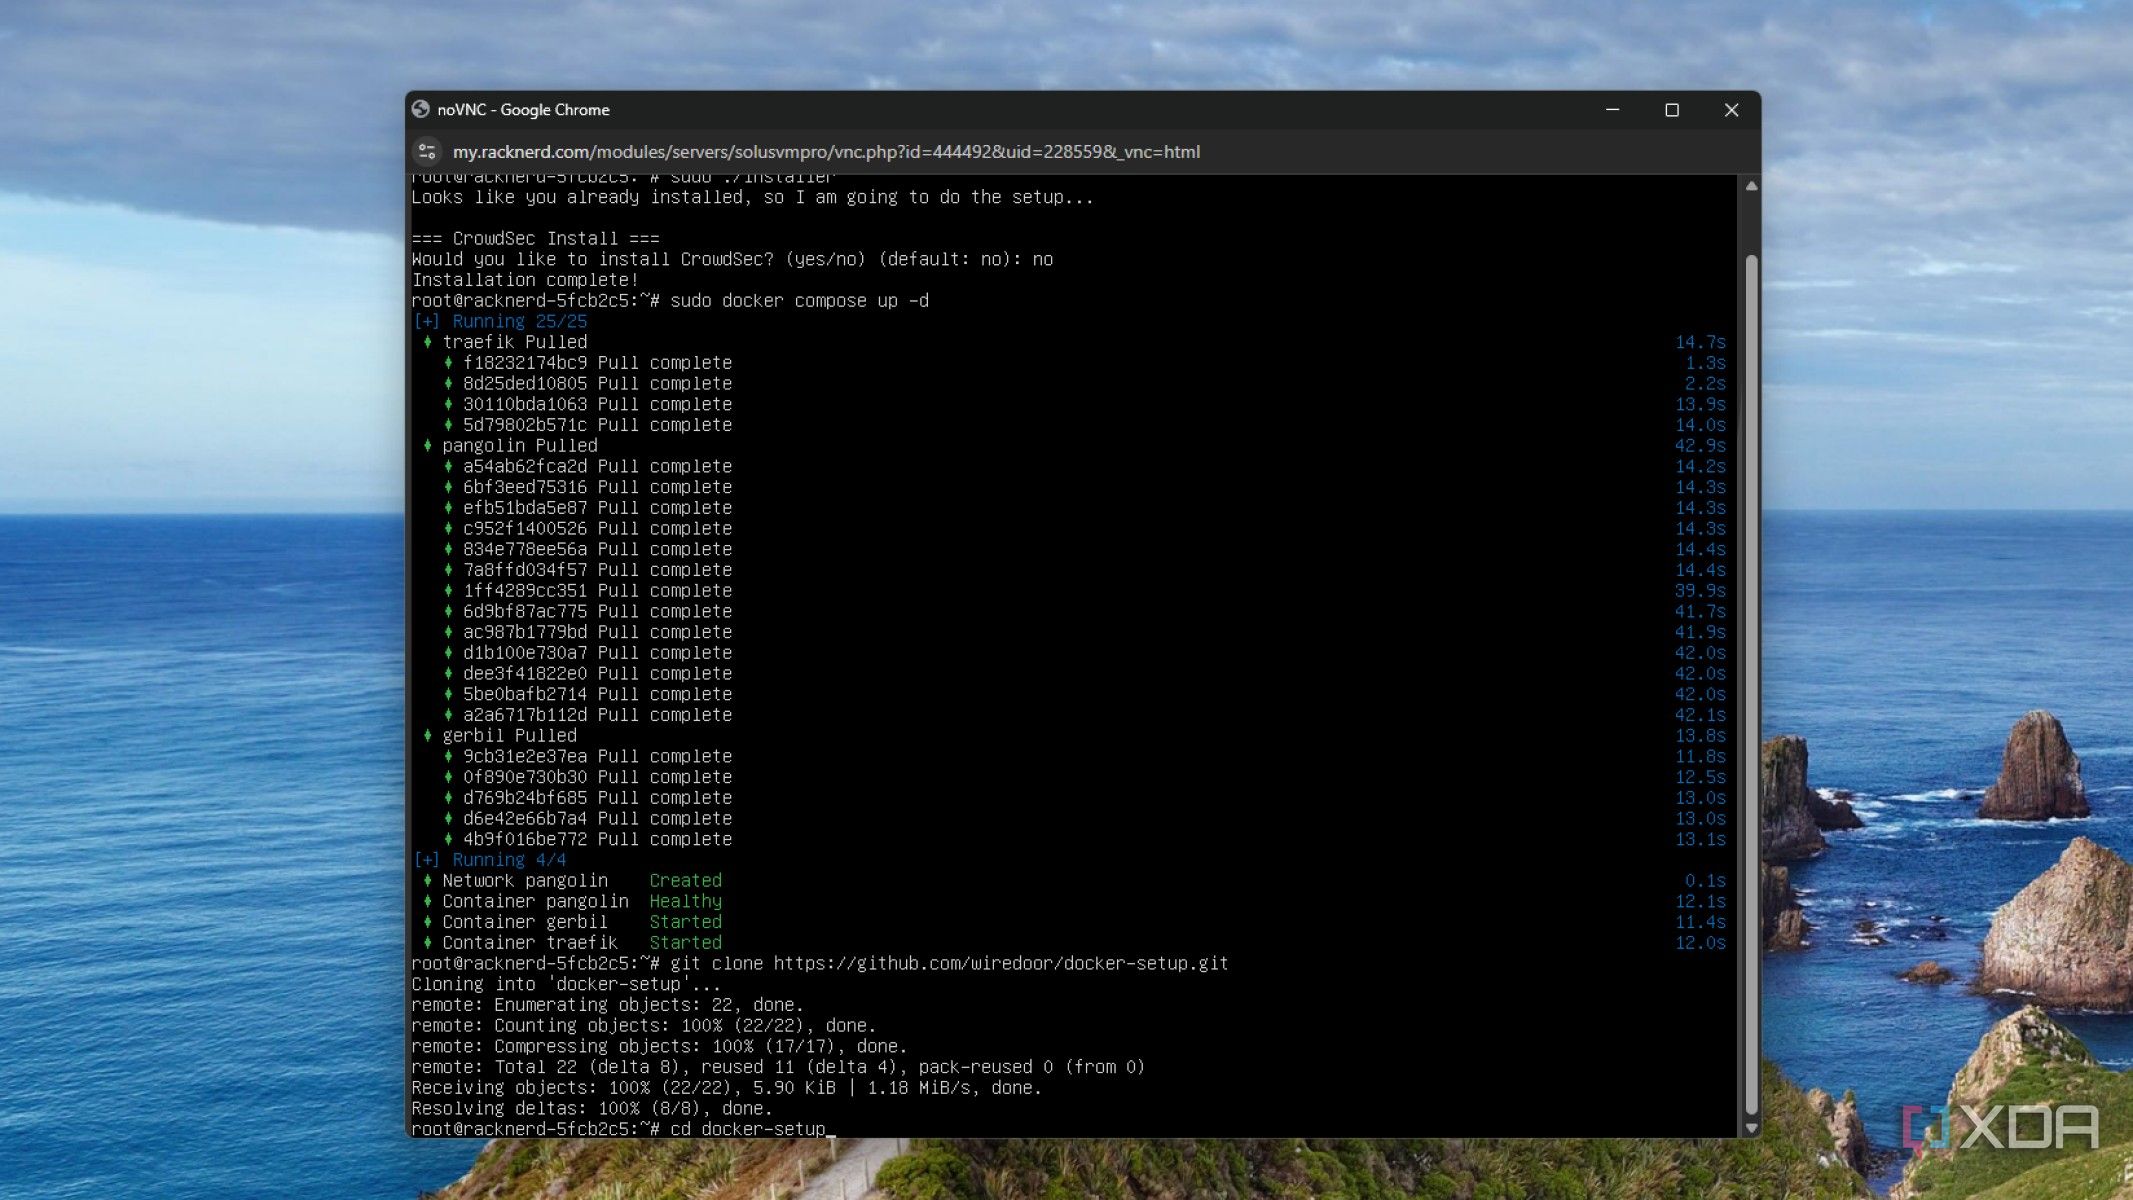This screenshot has height=1200, width=2133.
Task: Close the noVNC Chrome window
Action: (1732, 110)
